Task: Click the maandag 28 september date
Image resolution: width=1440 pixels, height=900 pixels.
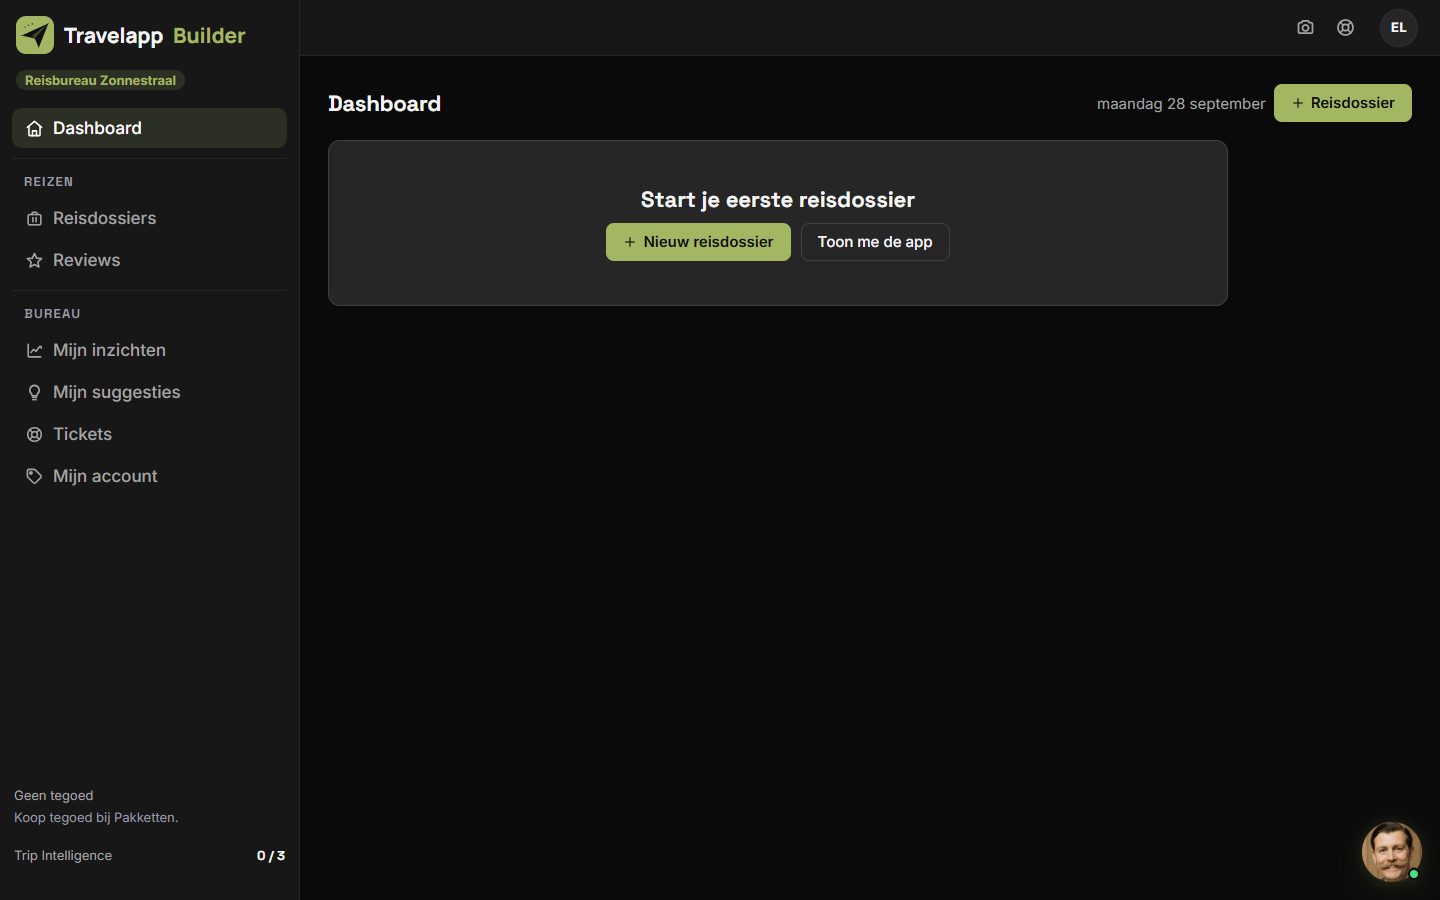Action: (x=1181, y=104)
